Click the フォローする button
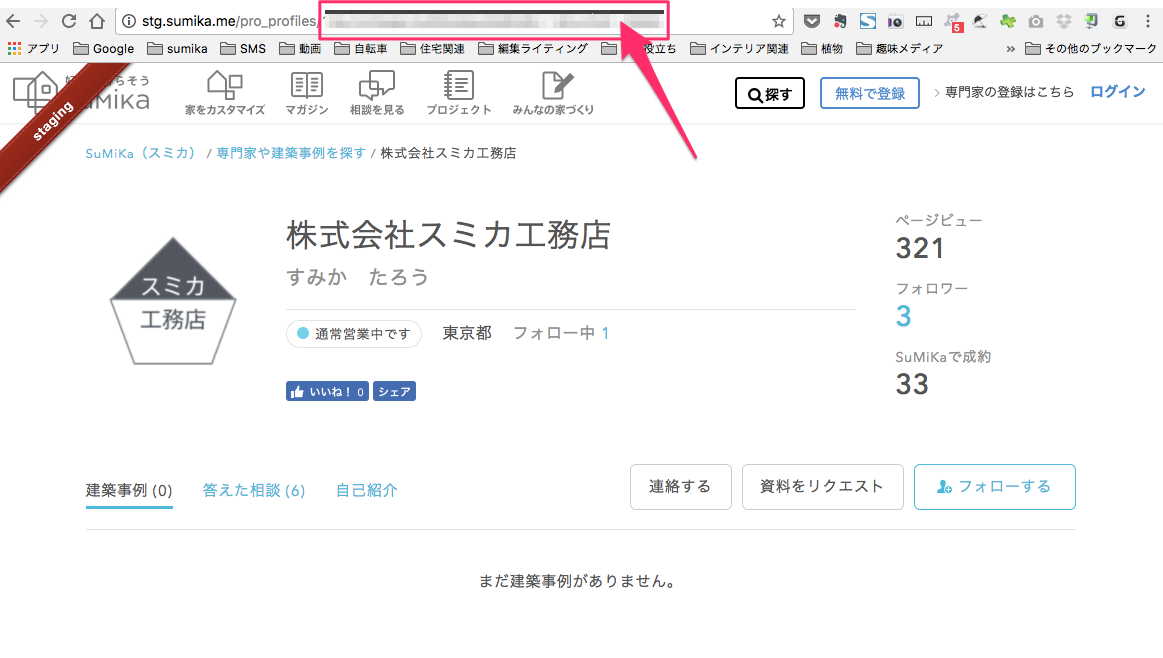Viewport: 1163px width, 658px height. point(995,487)
